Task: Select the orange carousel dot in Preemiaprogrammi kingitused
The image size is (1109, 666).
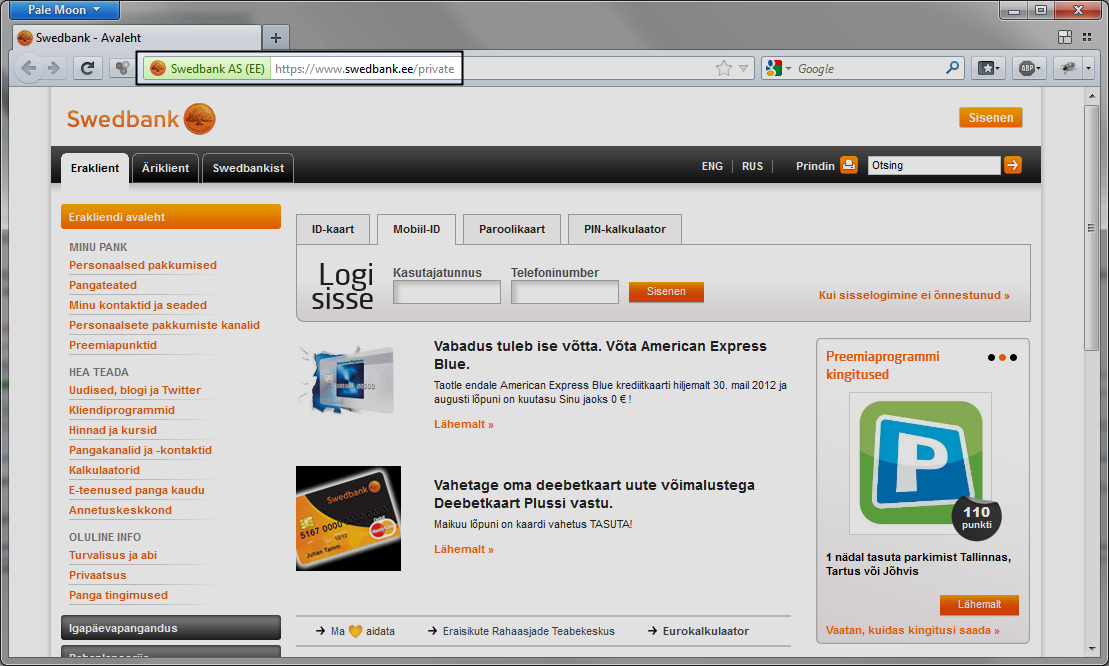Action: point(1002,358)
